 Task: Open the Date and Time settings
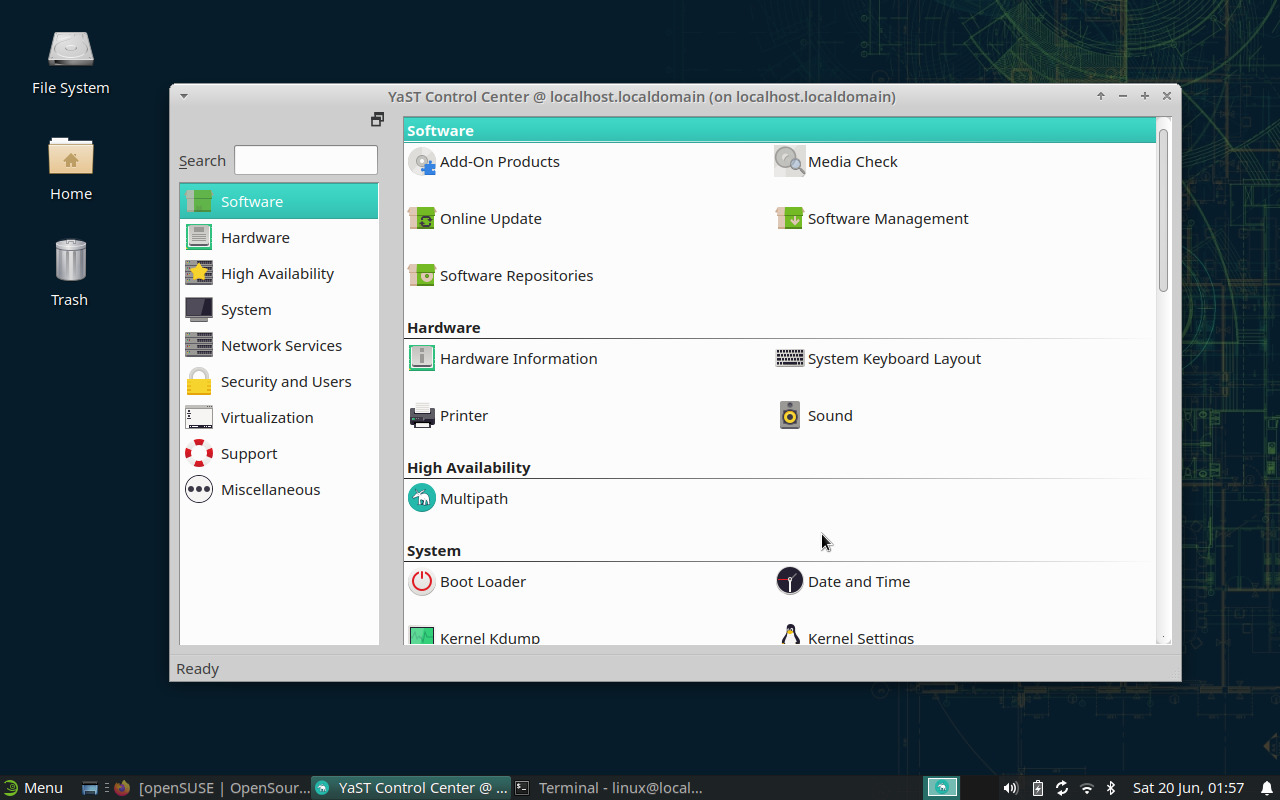(857, 581)
